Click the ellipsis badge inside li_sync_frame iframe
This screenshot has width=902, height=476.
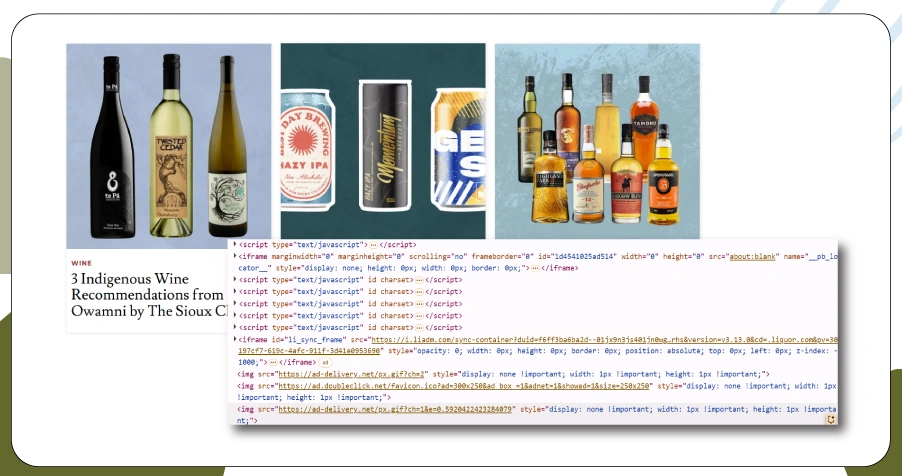(274, 362)
